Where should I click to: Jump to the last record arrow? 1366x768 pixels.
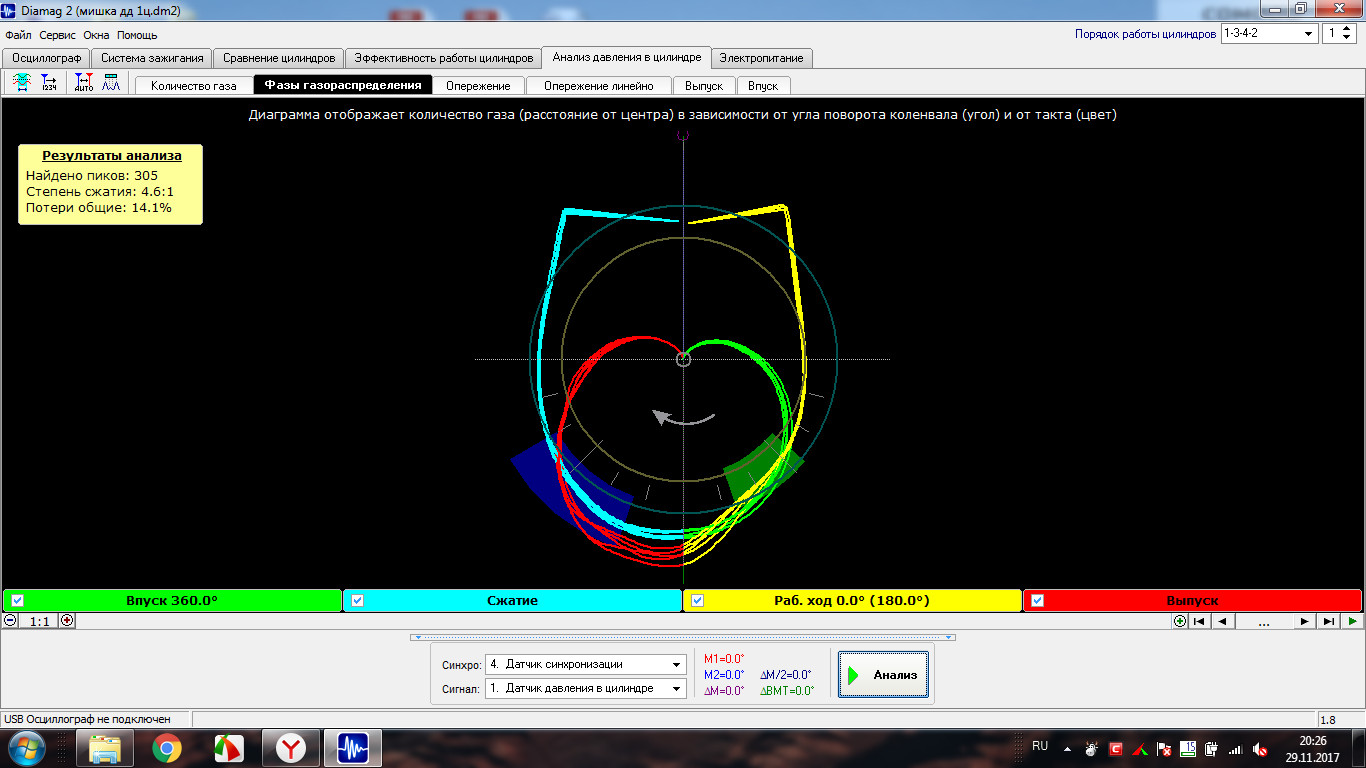[1328, 621]
